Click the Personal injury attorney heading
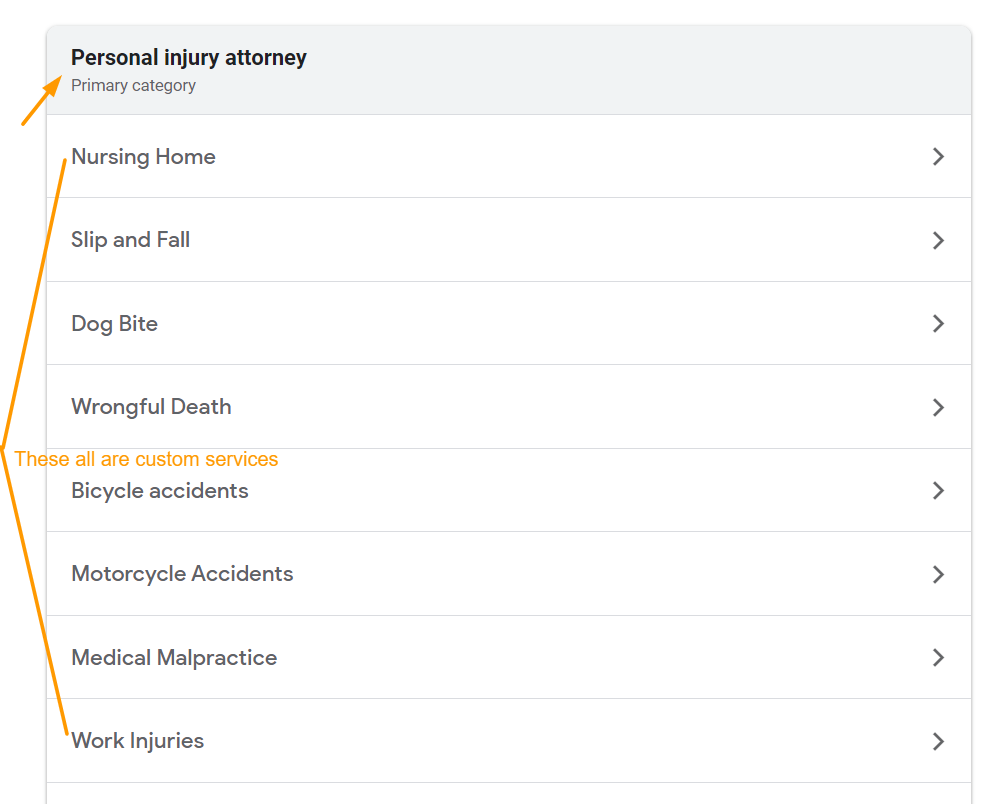Viewport: 981px width, 804px height. click(189, 58)
